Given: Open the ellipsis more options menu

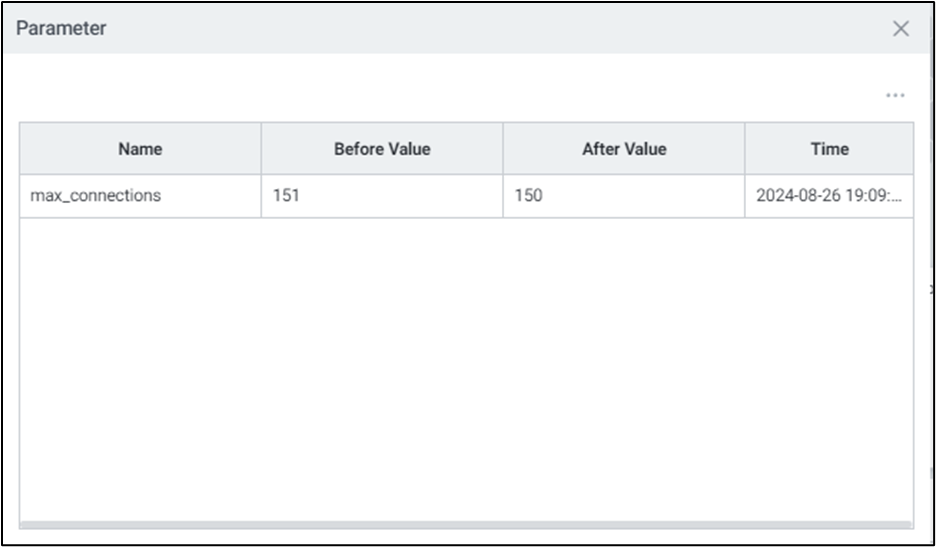Looking at the screenshot, I should coord(894,96).
